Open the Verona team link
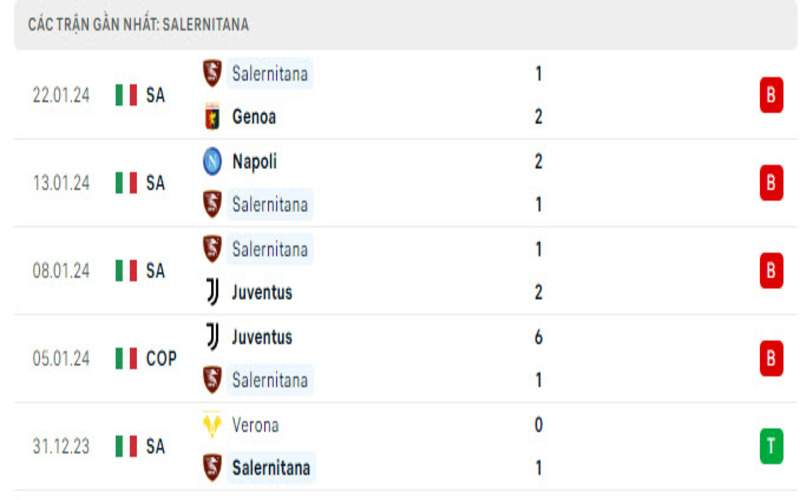The height and width of the screenshot is (500, 800). (255, 425)
